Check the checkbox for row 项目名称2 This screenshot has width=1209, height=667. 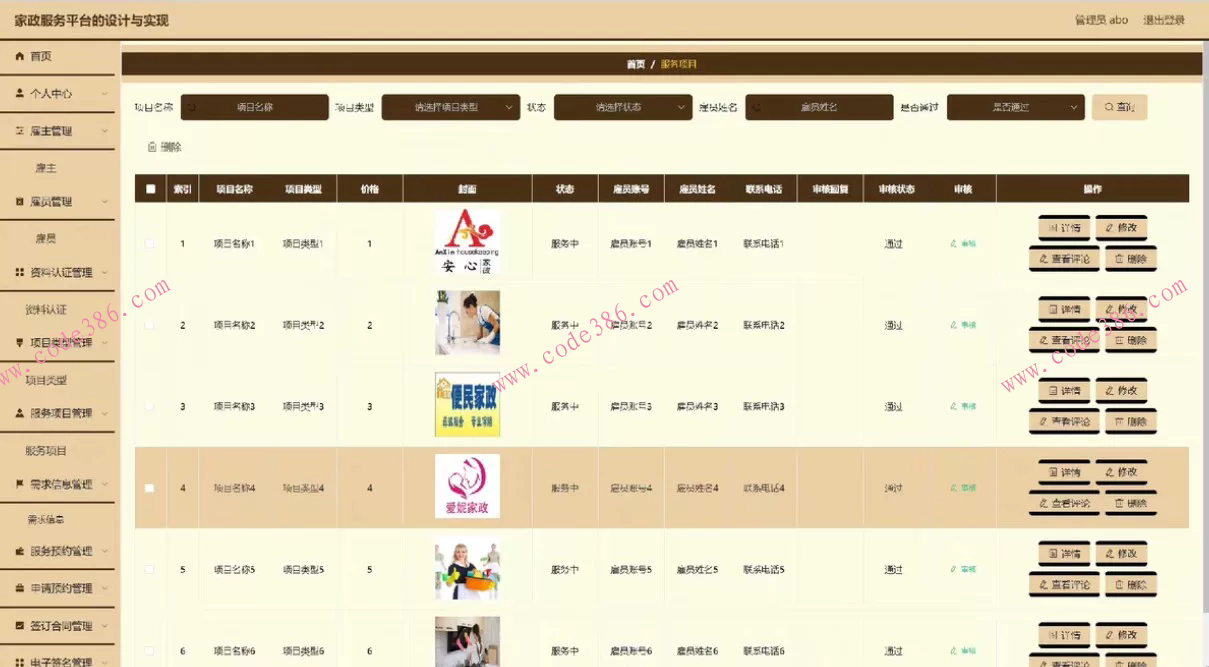click(151, 325)
